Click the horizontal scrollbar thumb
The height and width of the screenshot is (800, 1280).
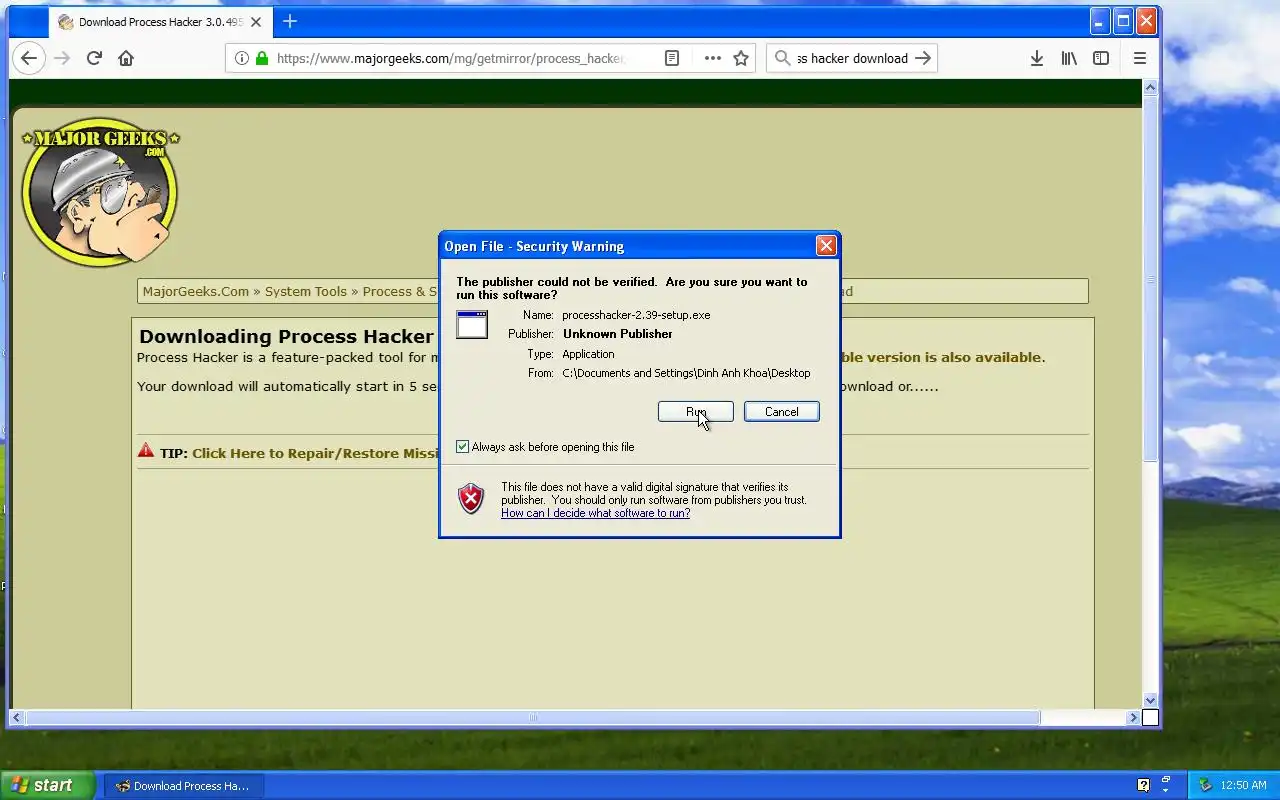click(532, 717)
